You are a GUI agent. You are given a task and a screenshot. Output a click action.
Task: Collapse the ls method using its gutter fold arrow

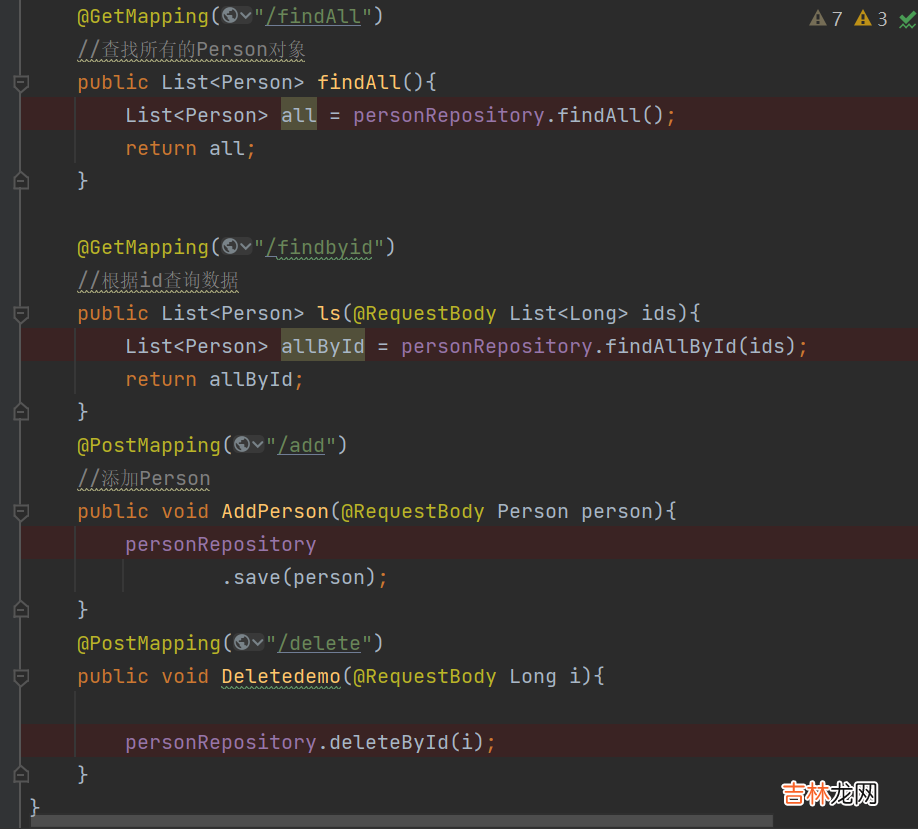[21, 314]
